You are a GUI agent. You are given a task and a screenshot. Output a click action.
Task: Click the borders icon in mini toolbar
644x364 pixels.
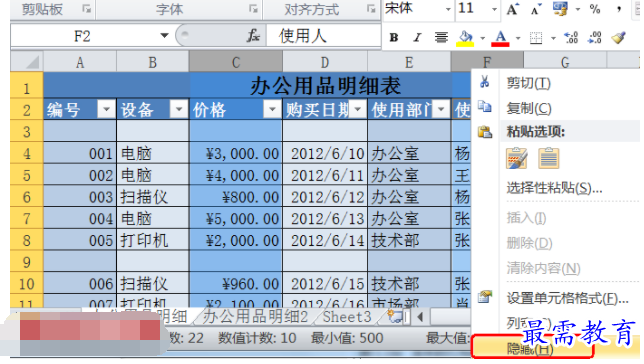[x=536, y=38]
